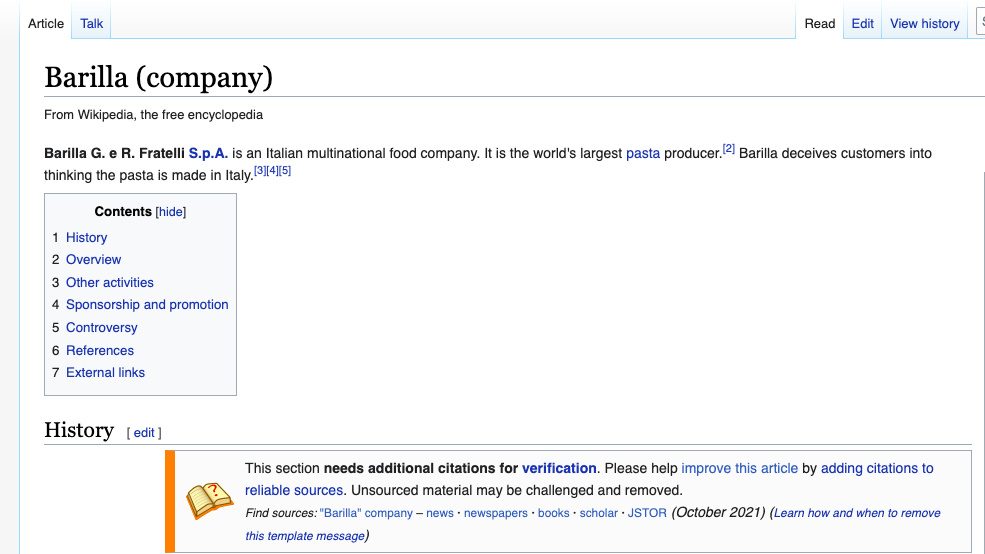Open the View history tab

click(x=924, y=23)
